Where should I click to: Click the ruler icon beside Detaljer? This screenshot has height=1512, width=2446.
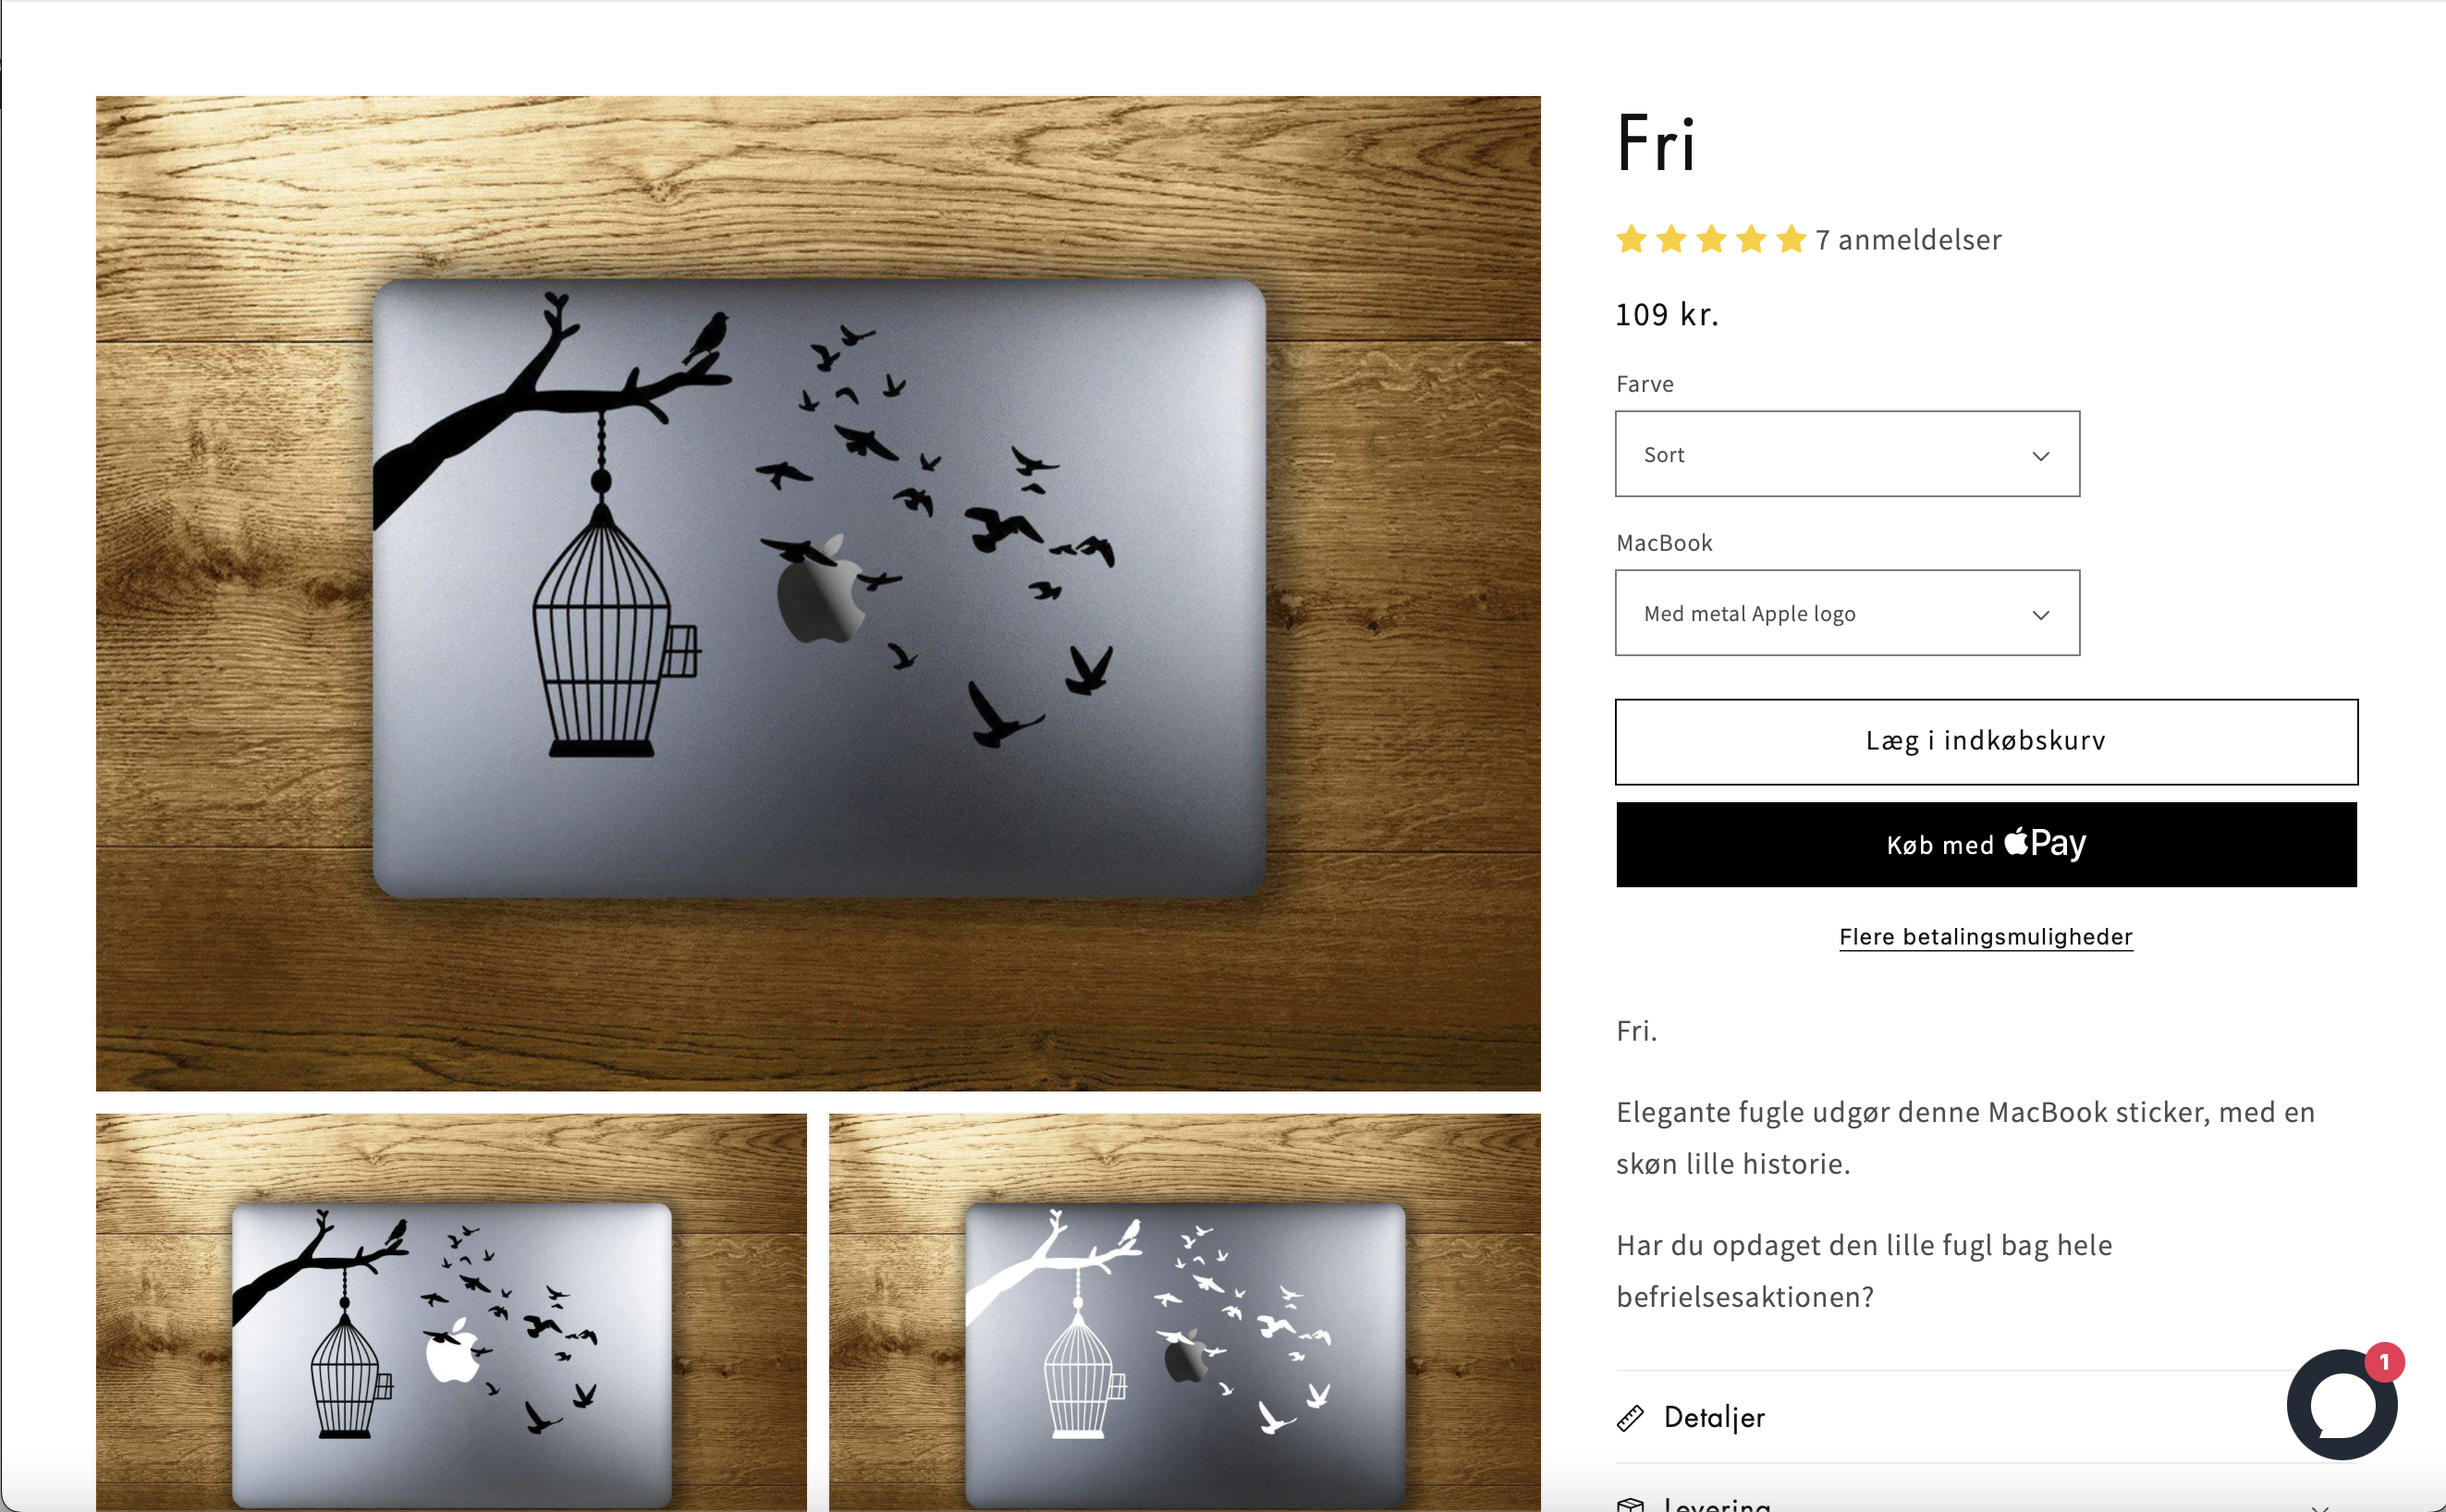click(1630, 1418)
